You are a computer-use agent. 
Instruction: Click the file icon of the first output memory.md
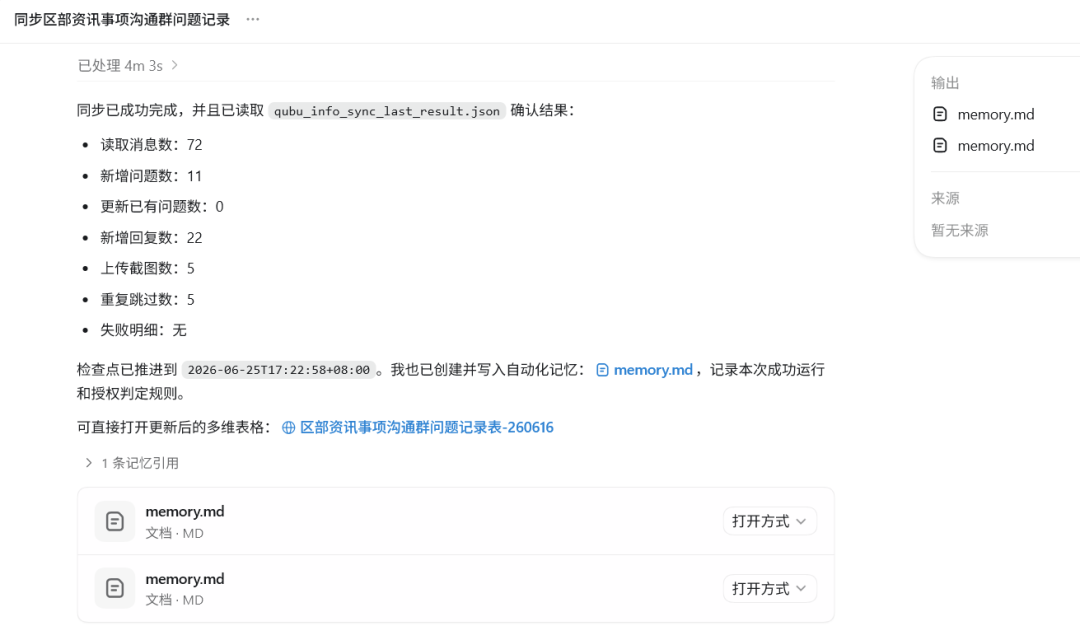click(x=939, y=114)
